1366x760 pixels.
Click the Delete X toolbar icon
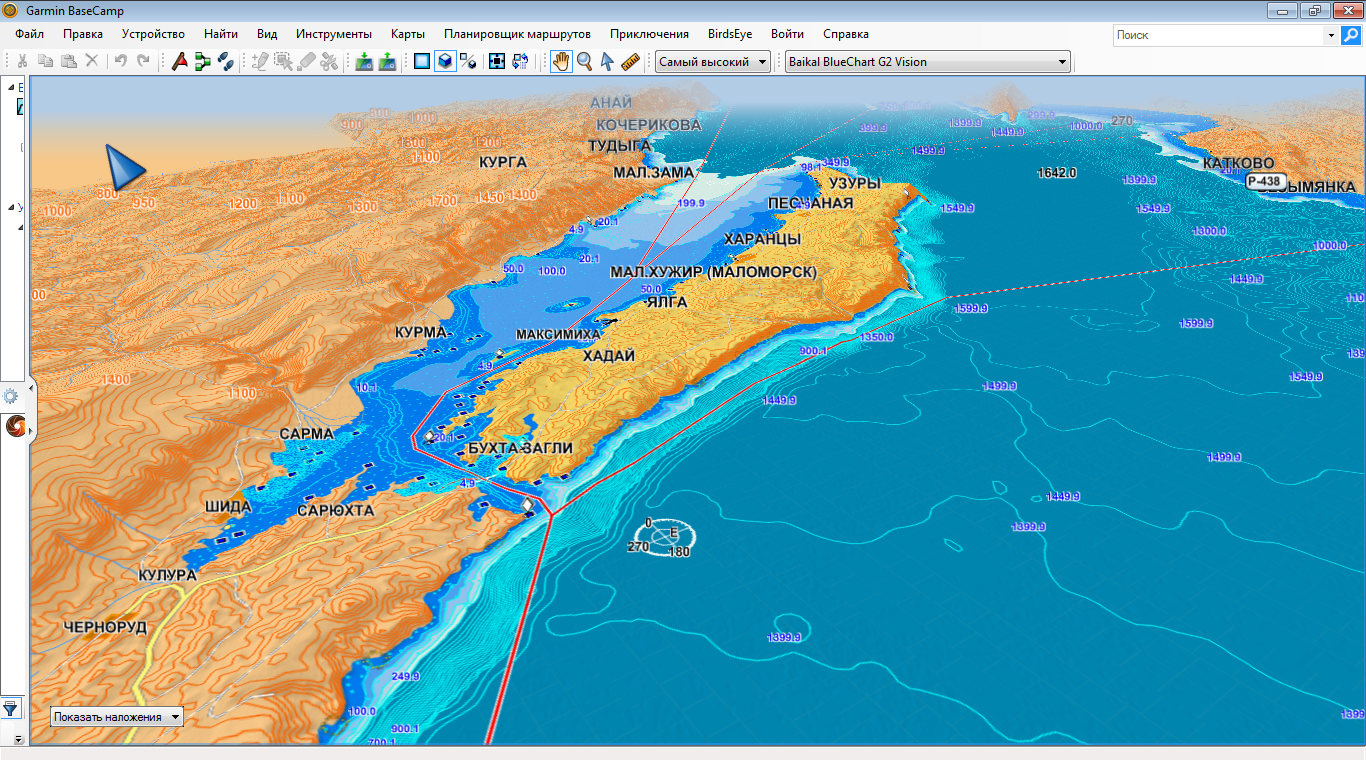tap(92, 61)
